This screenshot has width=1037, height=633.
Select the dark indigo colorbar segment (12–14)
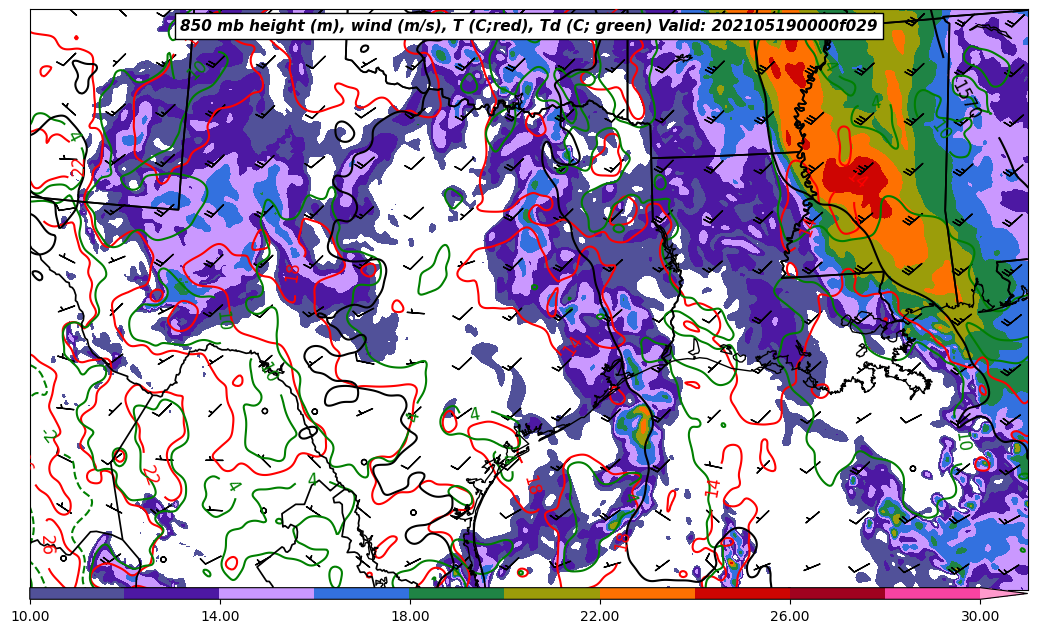[172, 593]
